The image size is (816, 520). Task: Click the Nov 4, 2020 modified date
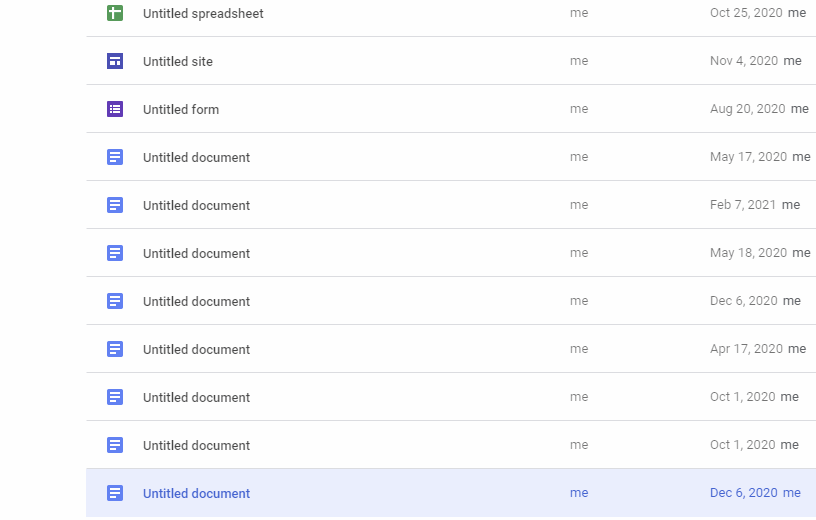click(743, 62)
